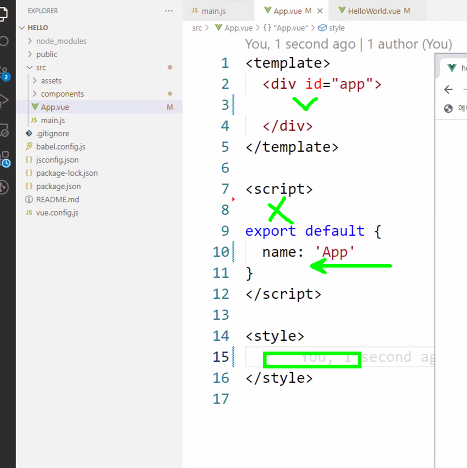Image resolution: width=467 pixels, height=468 pixels.
Task: Click the globe icon in browser preview
Action: coord(448,108)
